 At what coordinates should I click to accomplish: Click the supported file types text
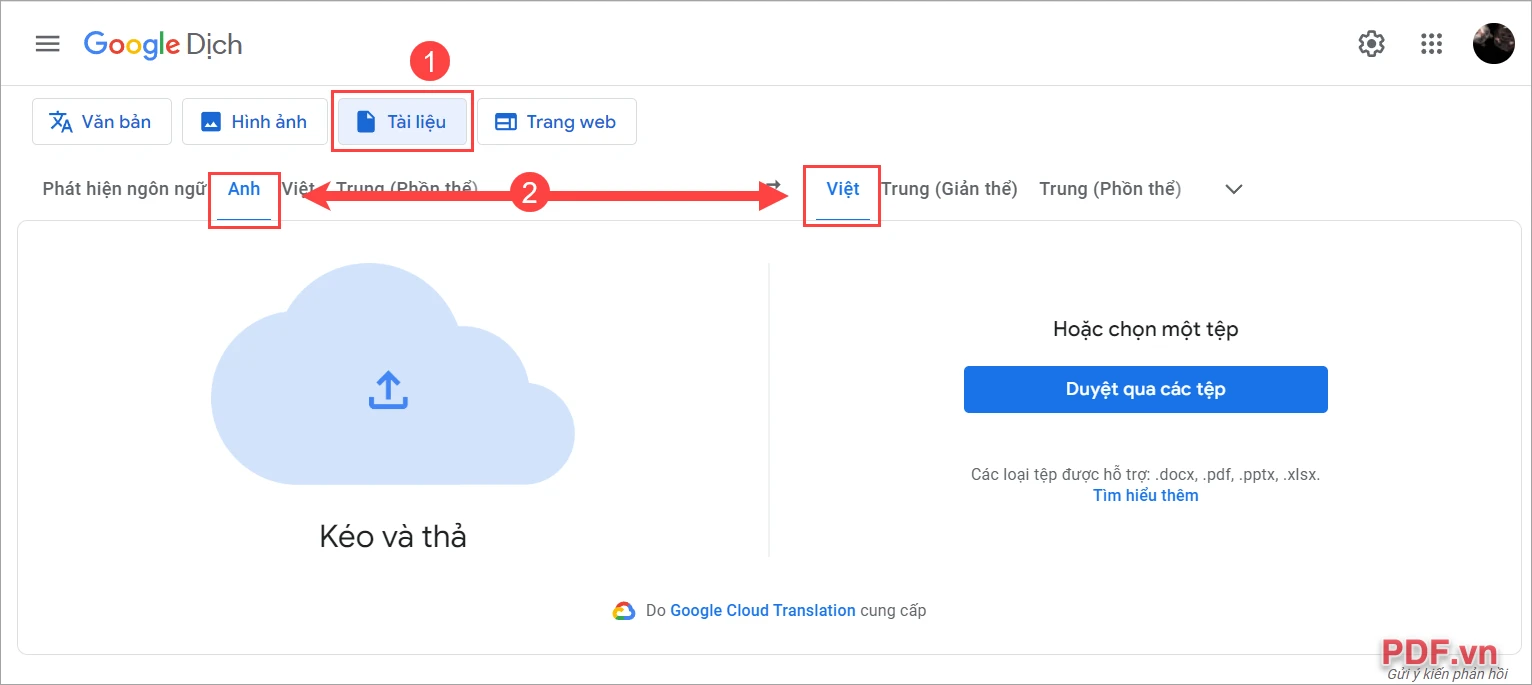[x=1146, y=475]
